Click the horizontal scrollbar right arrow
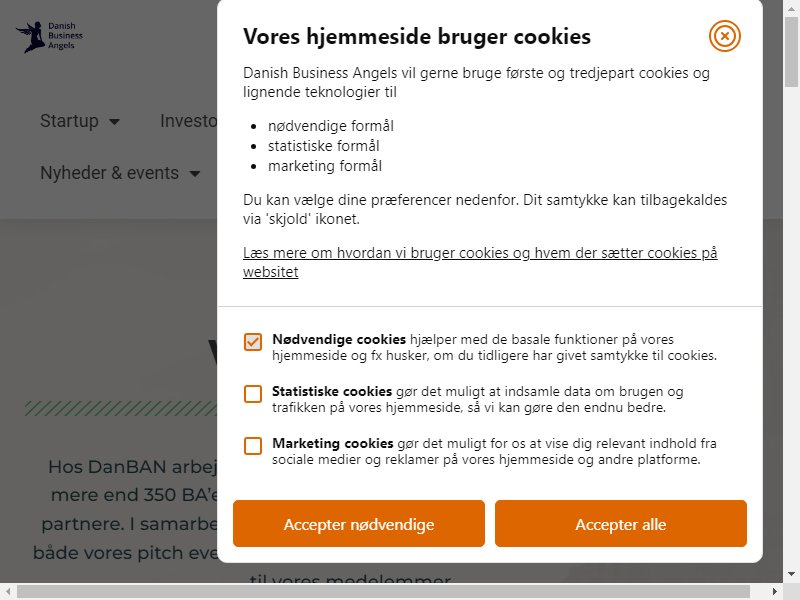This screenshot has height=600, width=800. click(774, 591)
